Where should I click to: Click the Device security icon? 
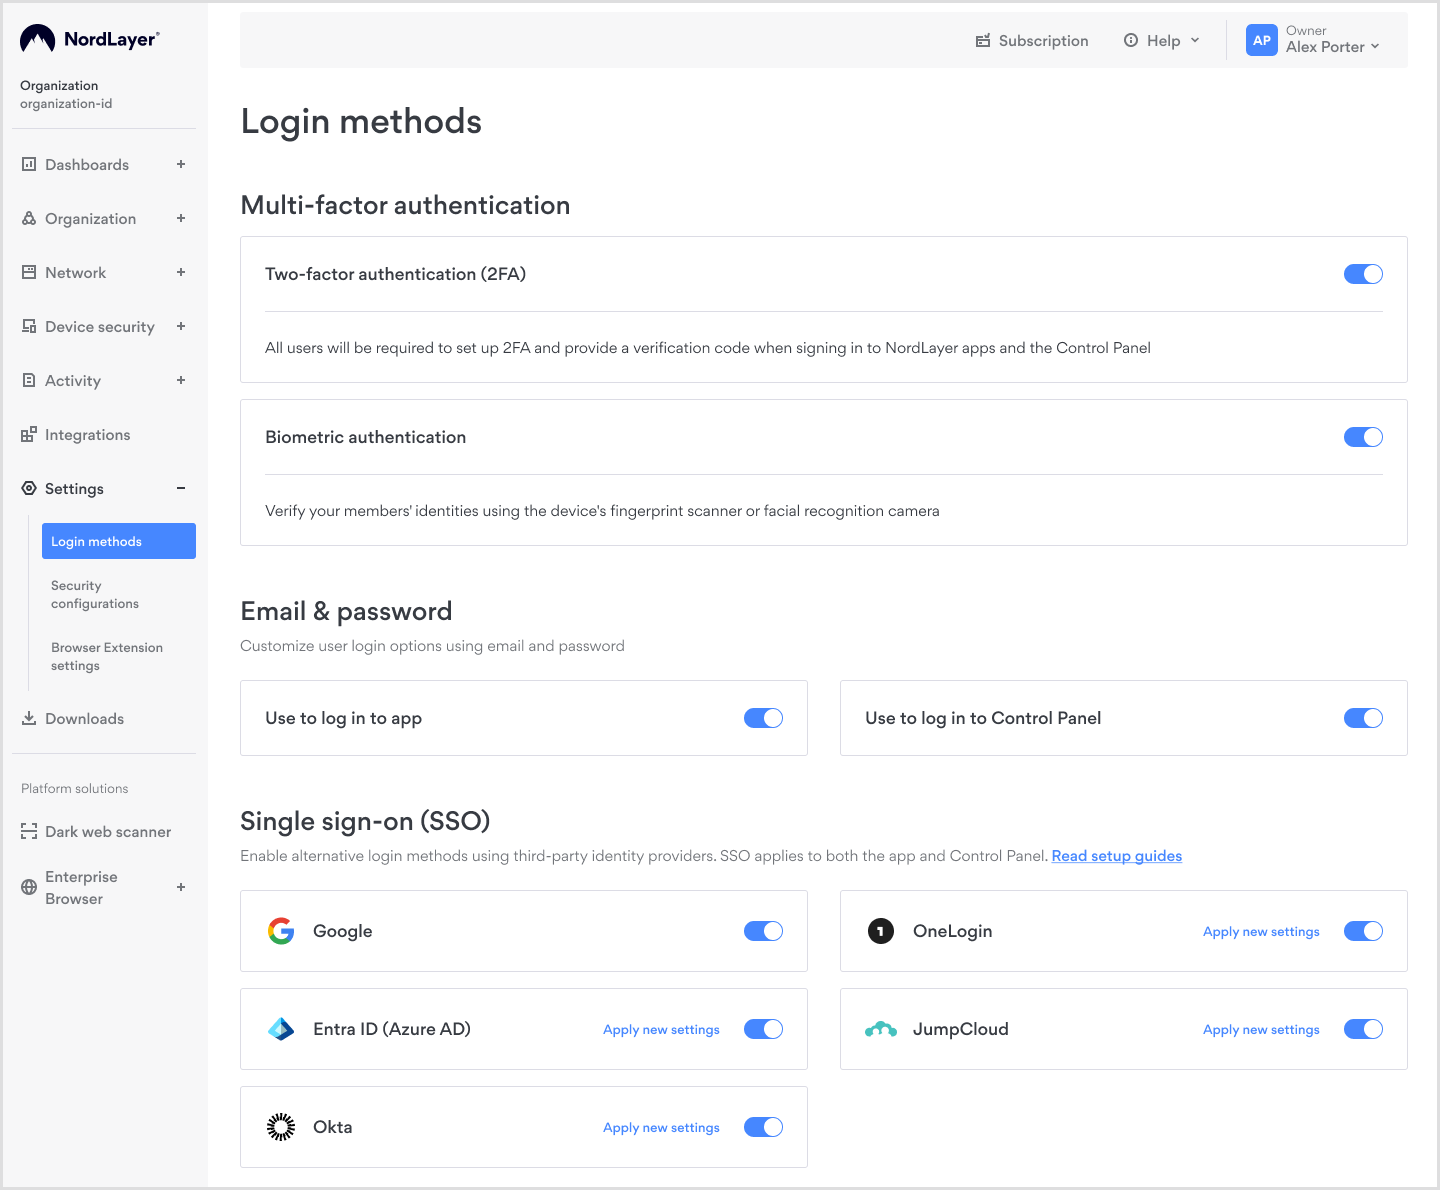coord(29,326)
